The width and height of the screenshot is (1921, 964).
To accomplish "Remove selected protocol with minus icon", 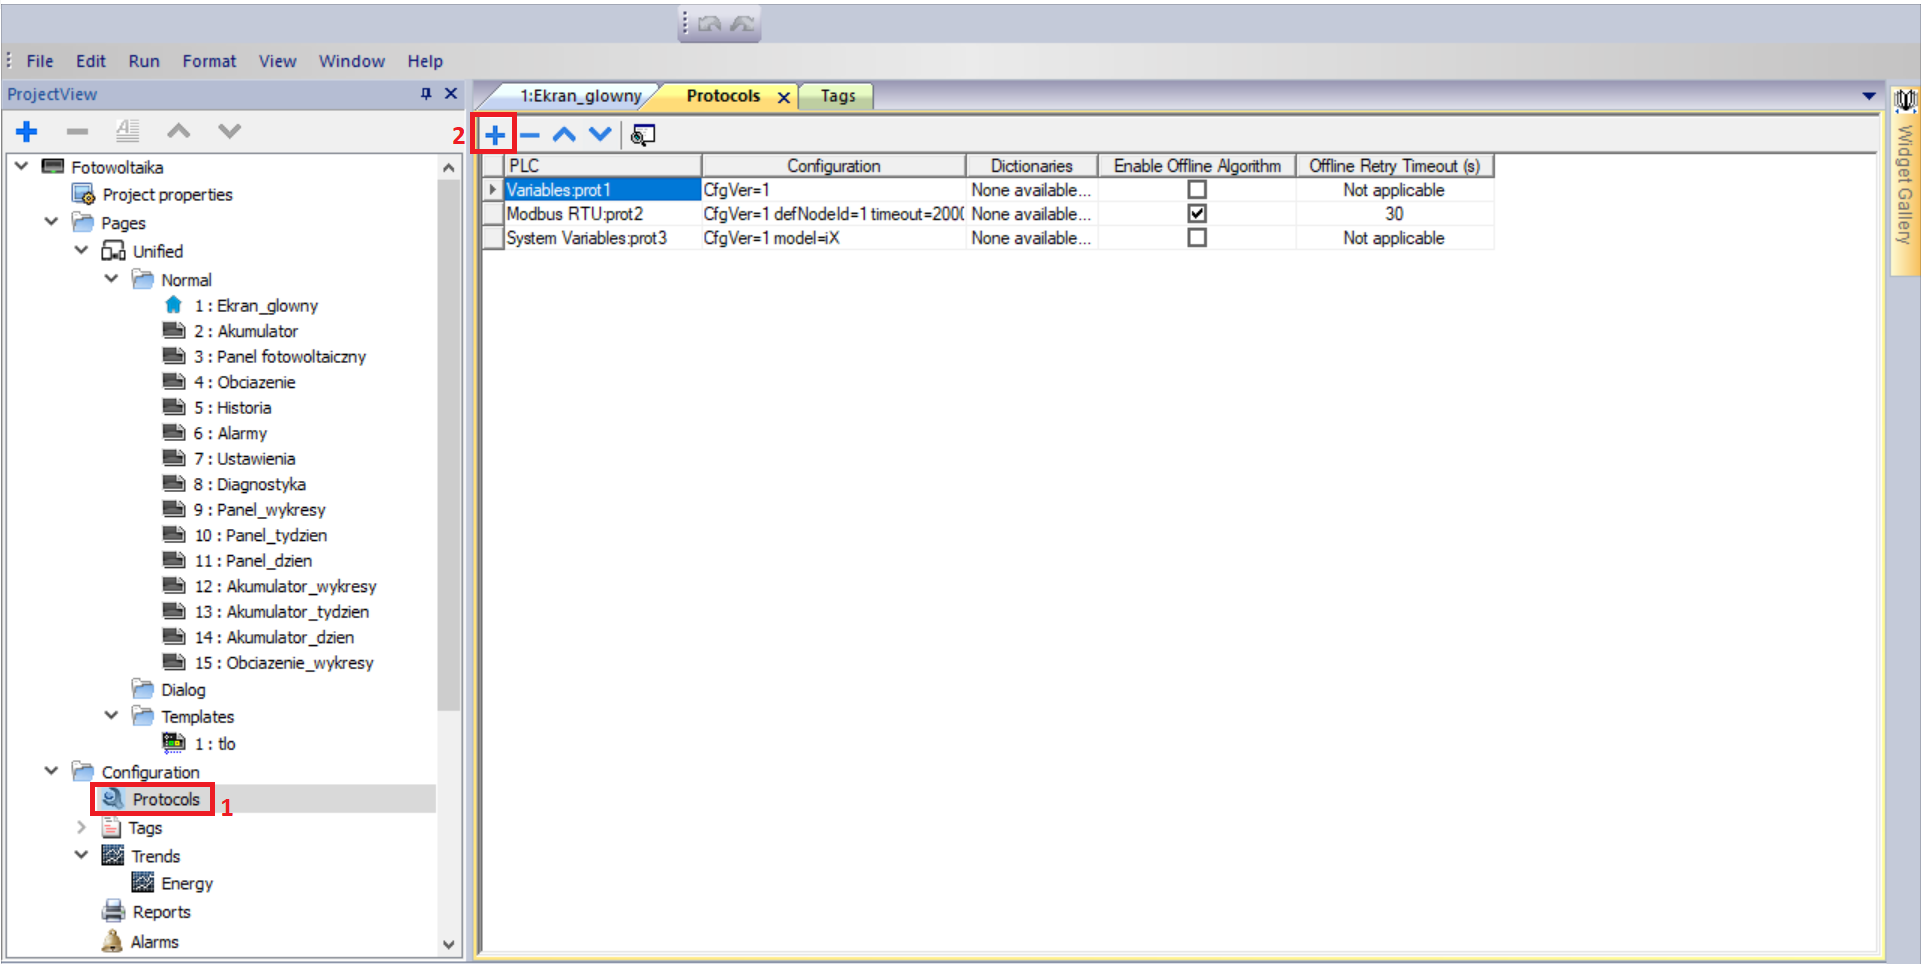I will [530, 135].
